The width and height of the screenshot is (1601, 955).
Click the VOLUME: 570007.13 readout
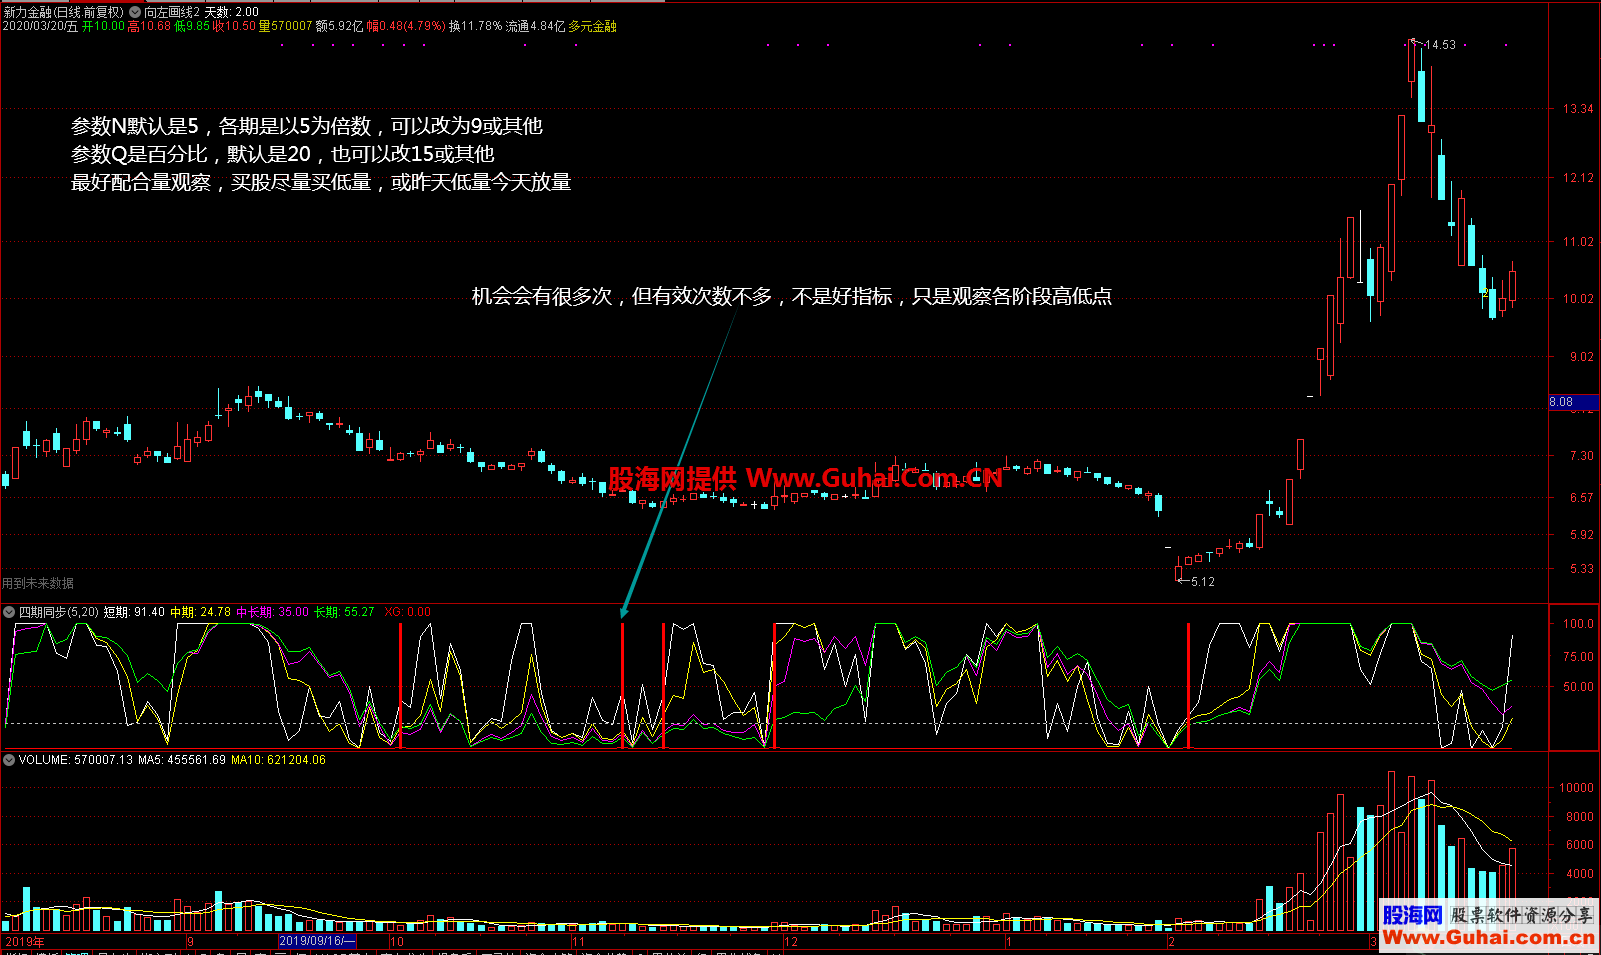[x=76, y=760]
